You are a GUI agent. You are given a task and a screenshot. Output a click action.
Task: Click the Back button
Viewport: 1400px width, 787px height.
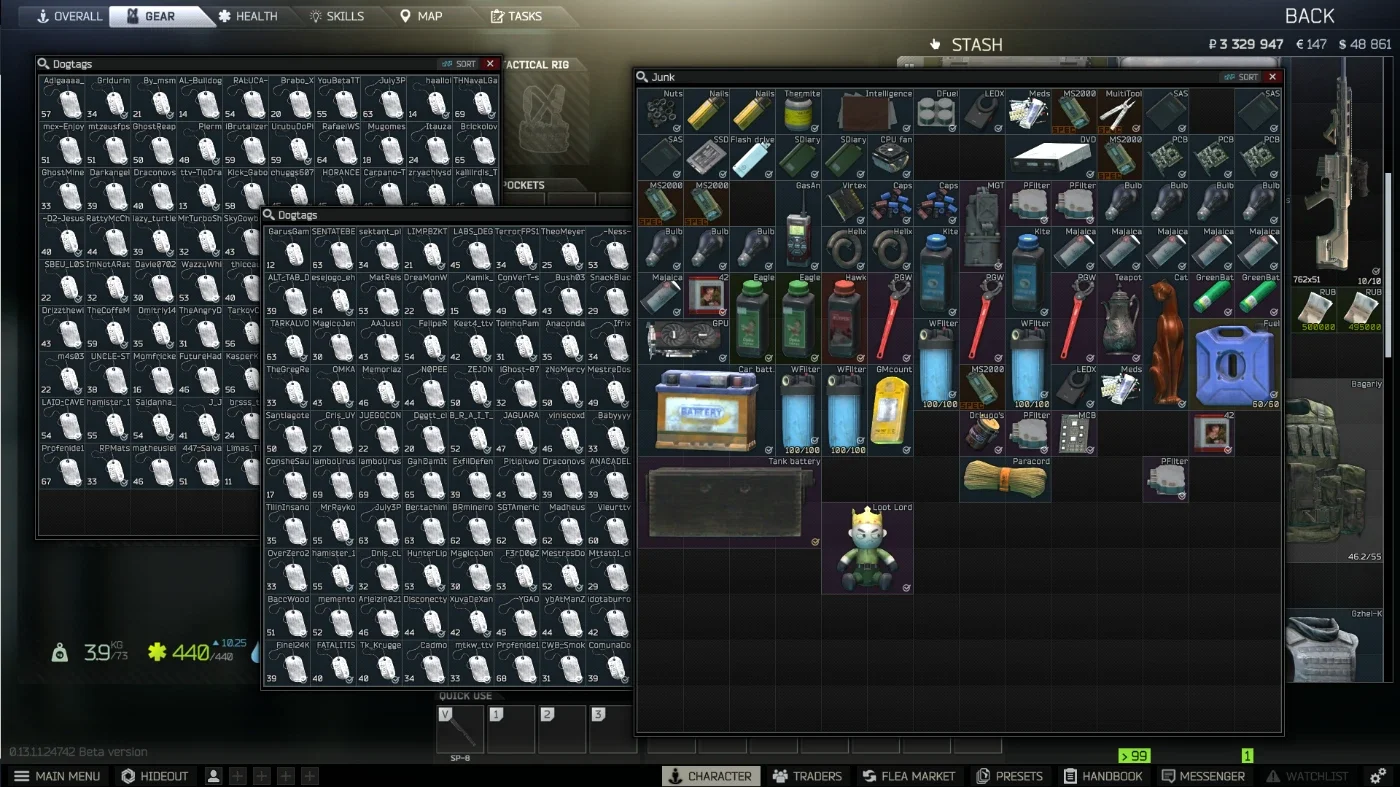(x=1309, y=16)
